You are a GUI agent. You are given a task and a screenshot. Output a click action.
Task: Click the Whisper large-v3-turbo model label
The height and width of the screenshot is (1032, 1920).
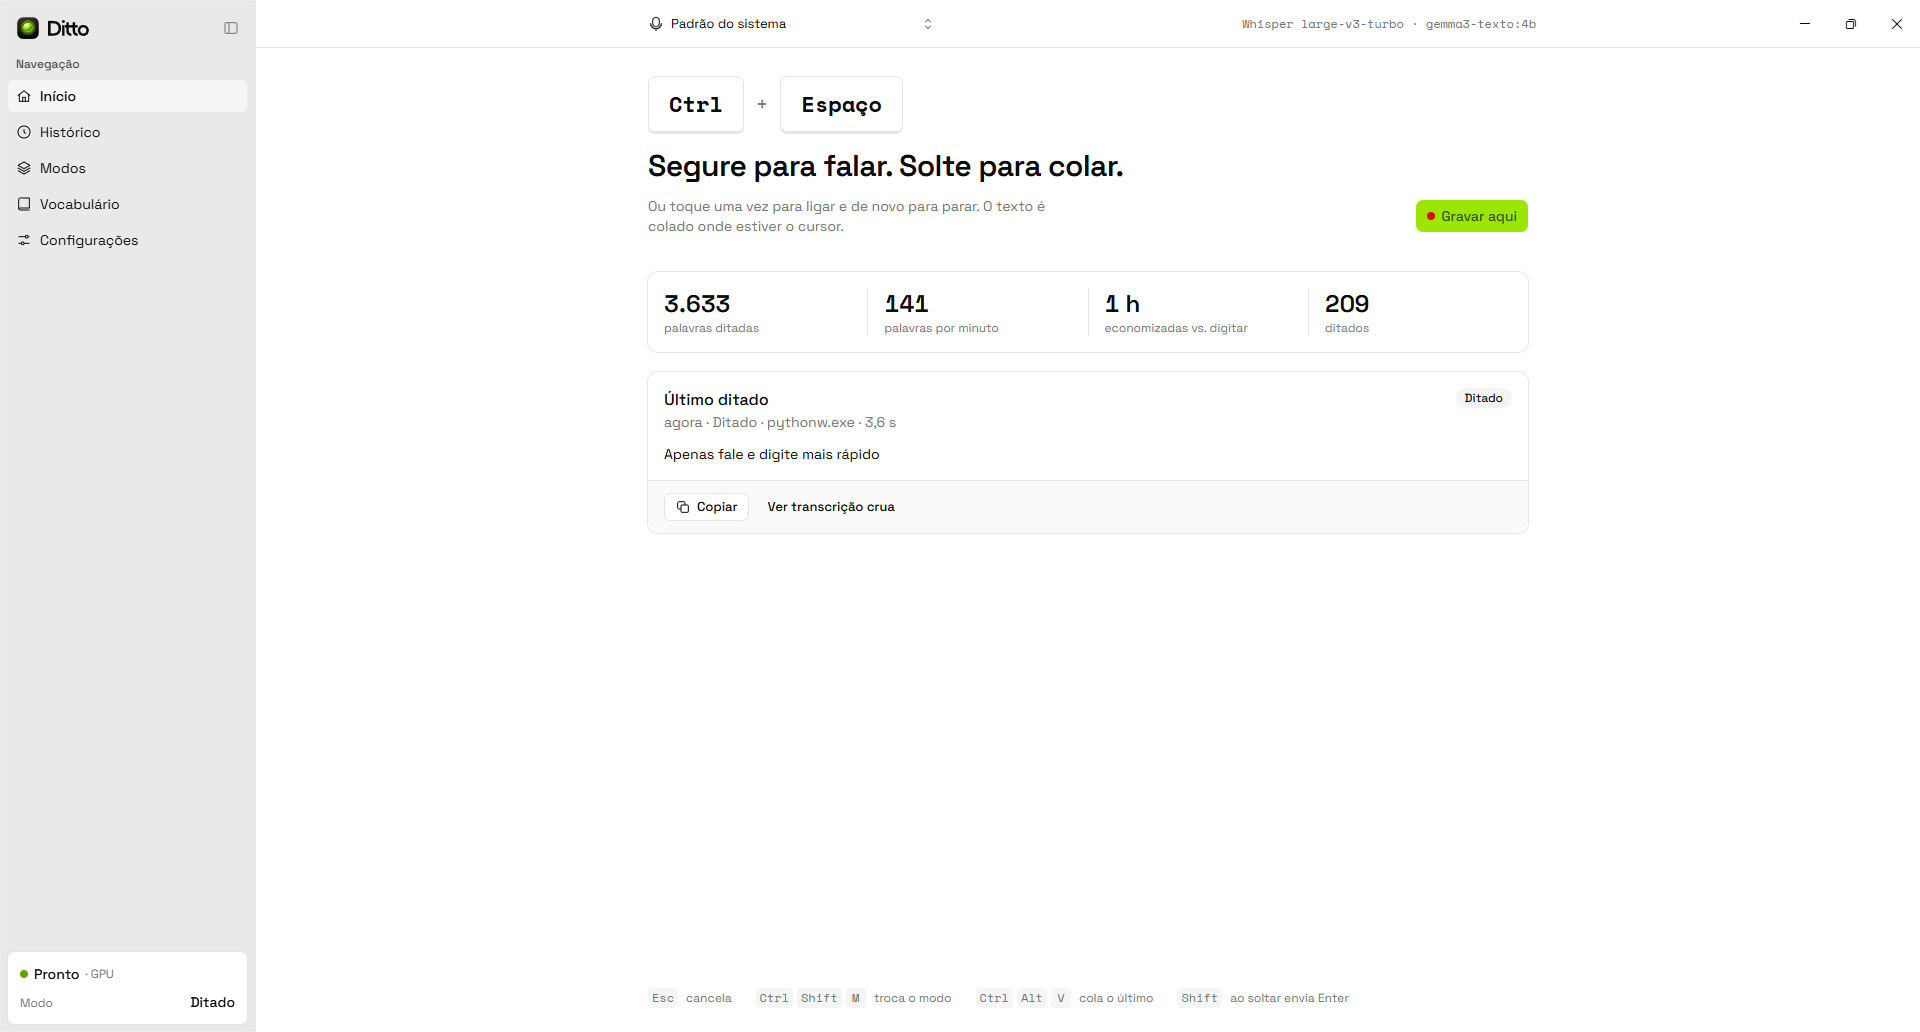[1322, 24]
